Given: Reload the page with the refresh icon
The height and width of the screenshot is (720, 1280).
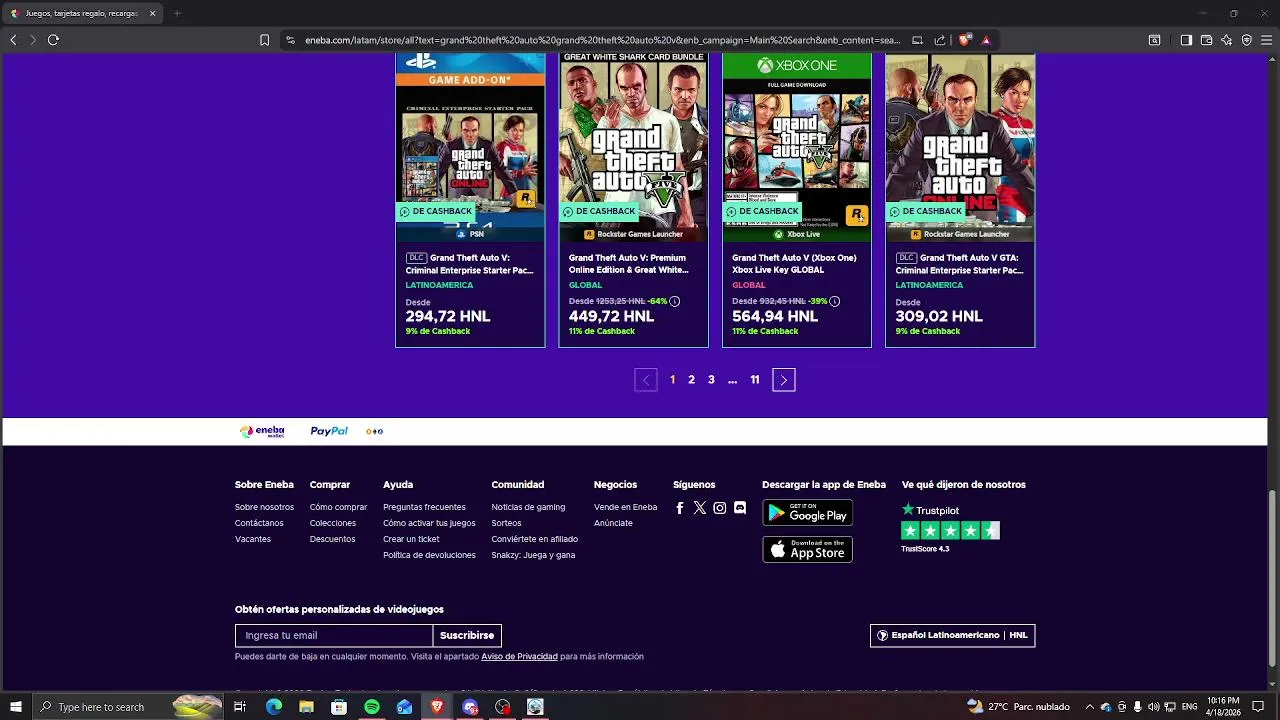Looking at the screenshot, I should [x=53, y=40].
